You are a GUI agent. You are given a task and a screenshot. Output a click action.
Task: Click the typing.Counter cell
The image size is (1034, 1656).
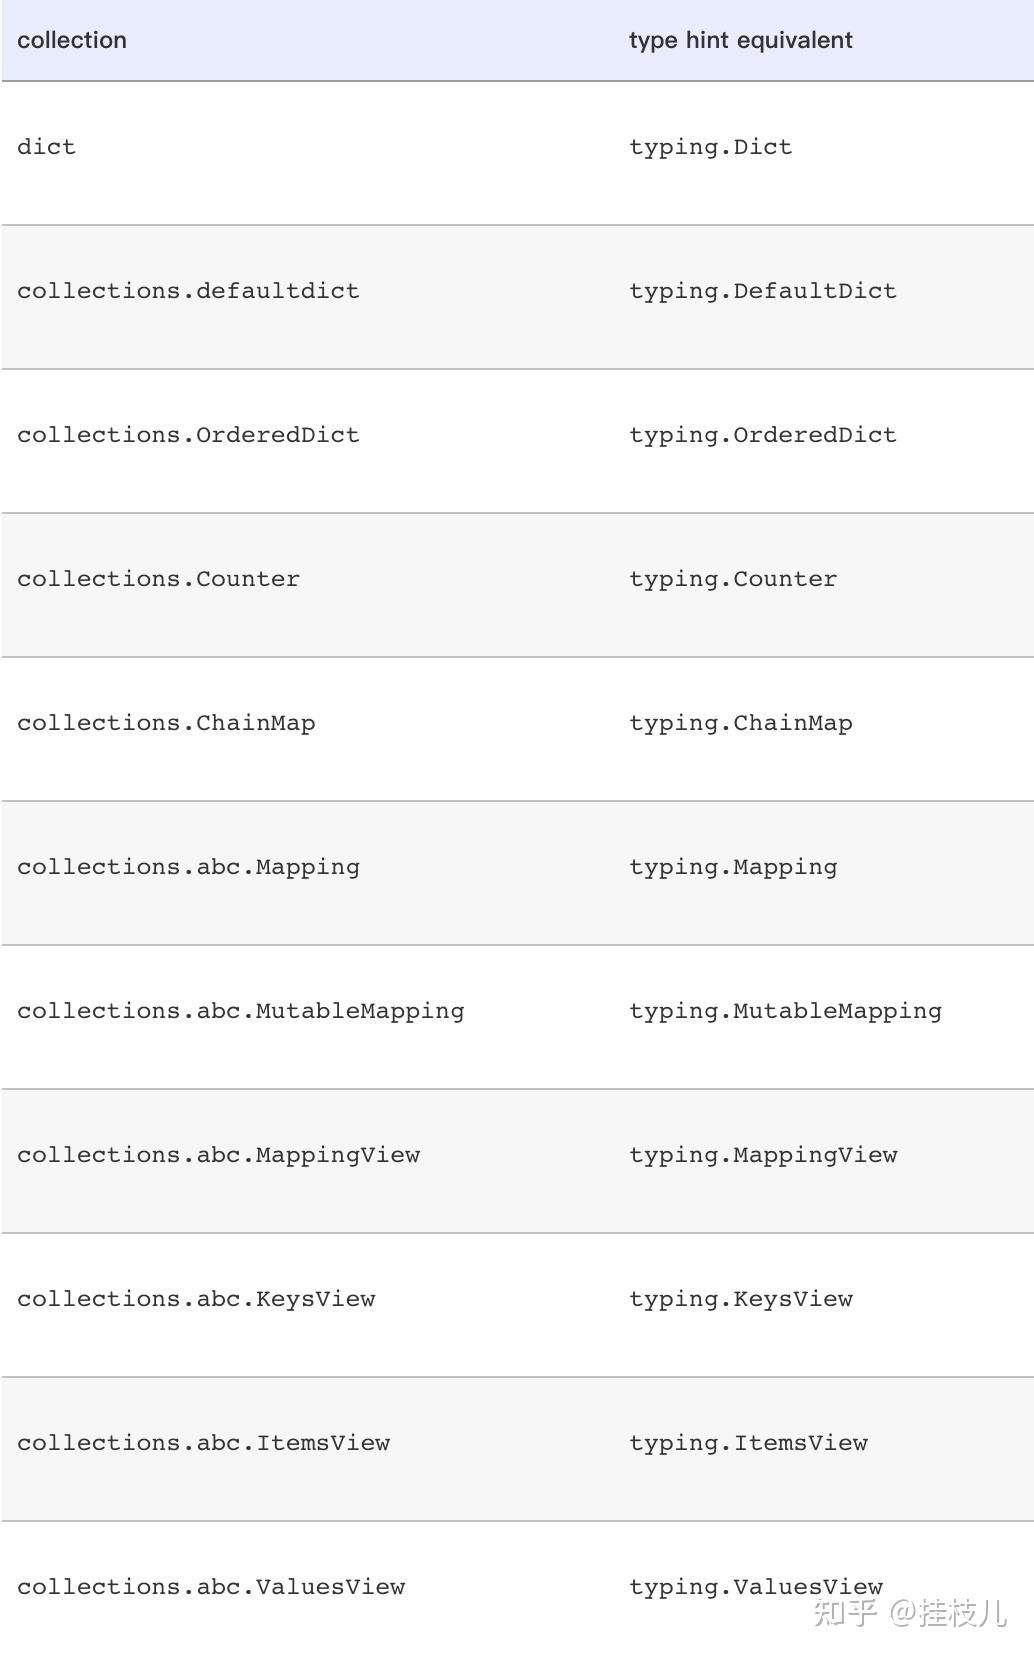pos(732,579)
